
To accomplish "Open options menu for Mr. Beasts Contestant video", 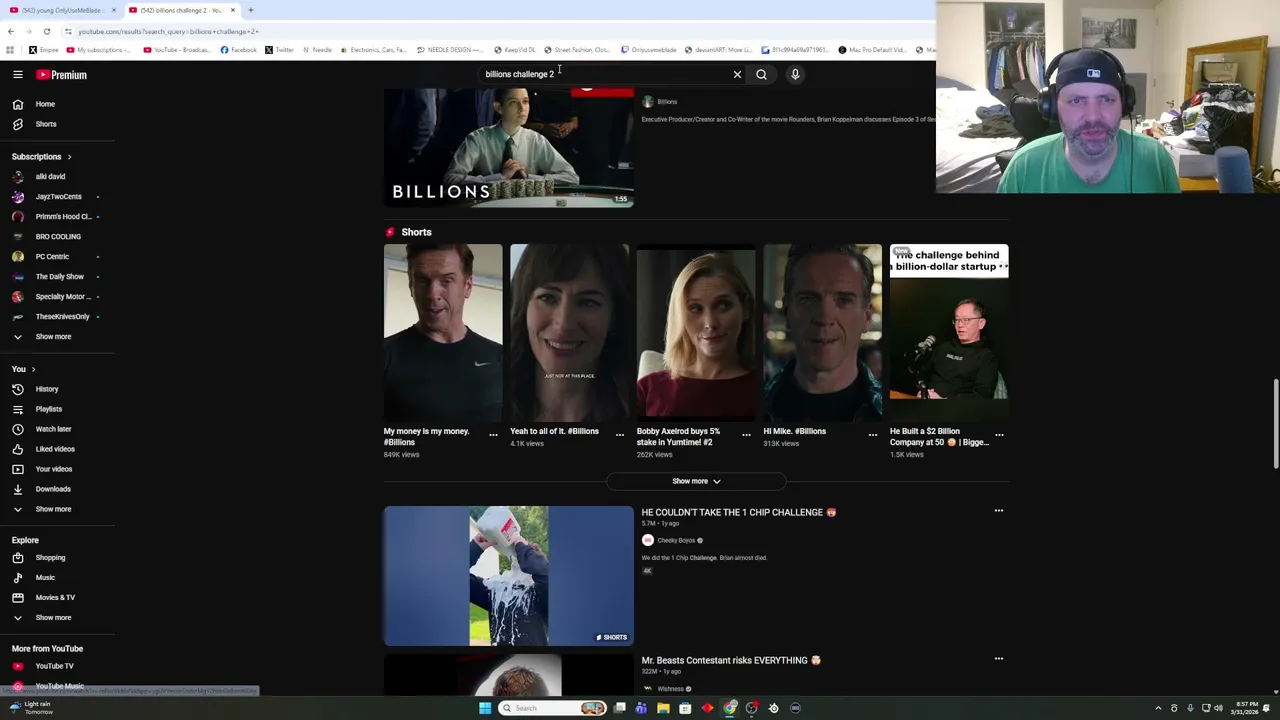I will (x=998, y=659).
